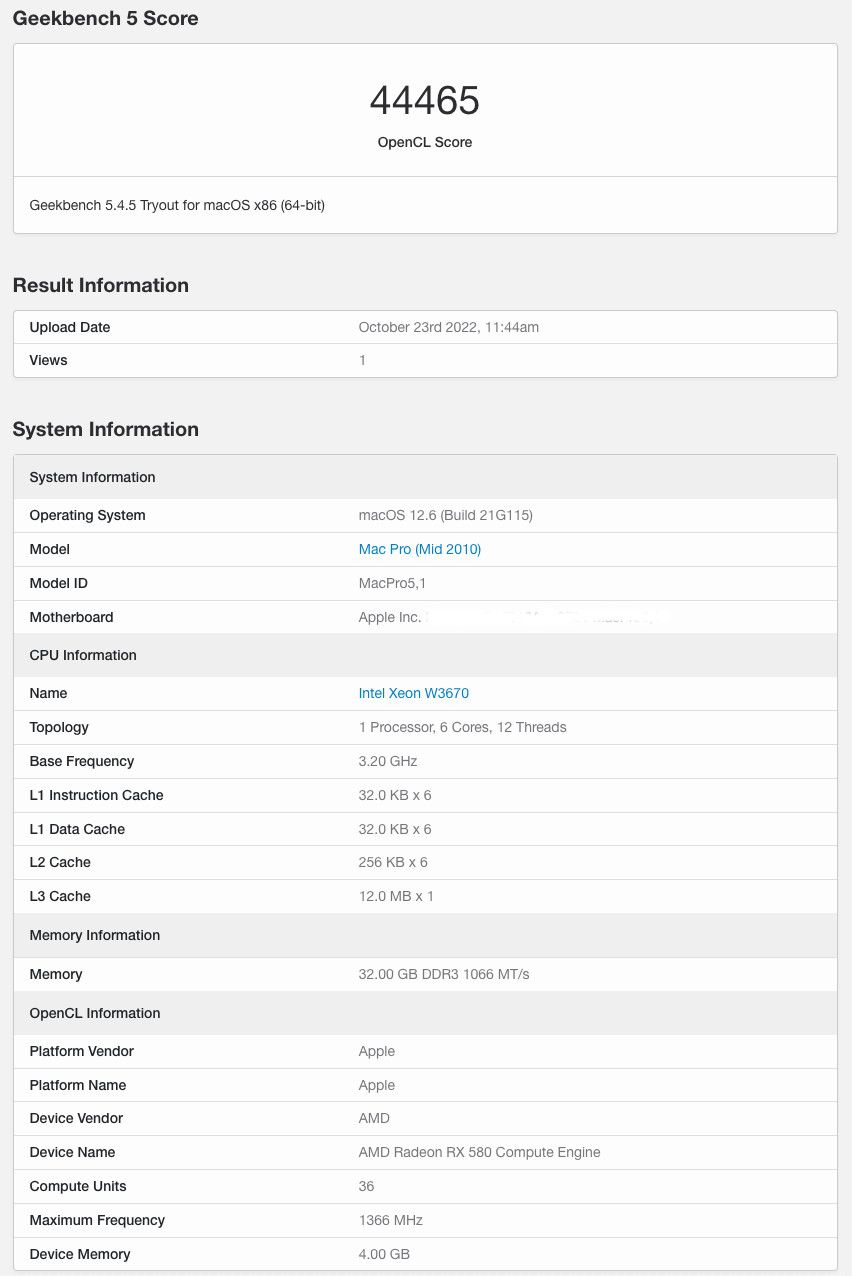Select the AMD device vendor value
Screen dimensions: 852x1276
pyautogui.click(x=374, y=1118)
